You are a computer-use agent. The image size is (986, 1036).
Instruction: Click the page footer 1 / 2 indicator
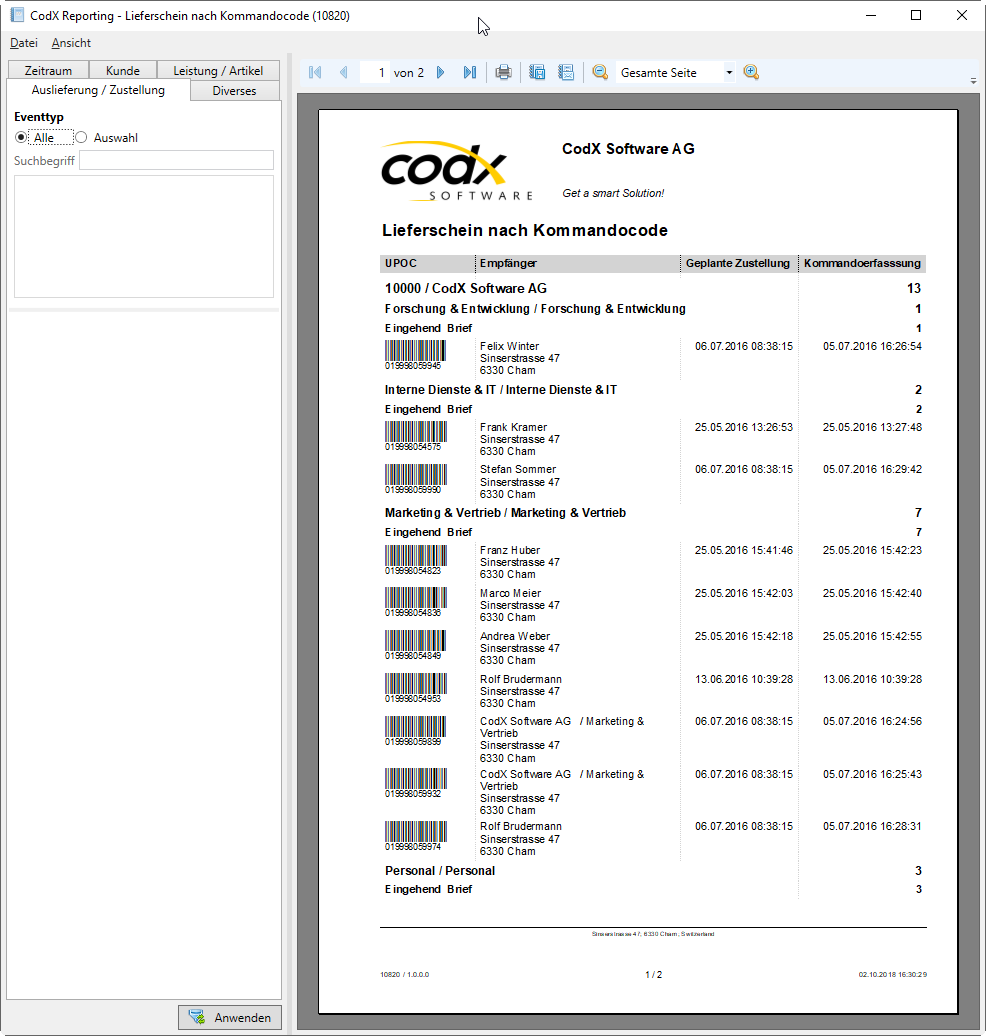click(654, 975)
